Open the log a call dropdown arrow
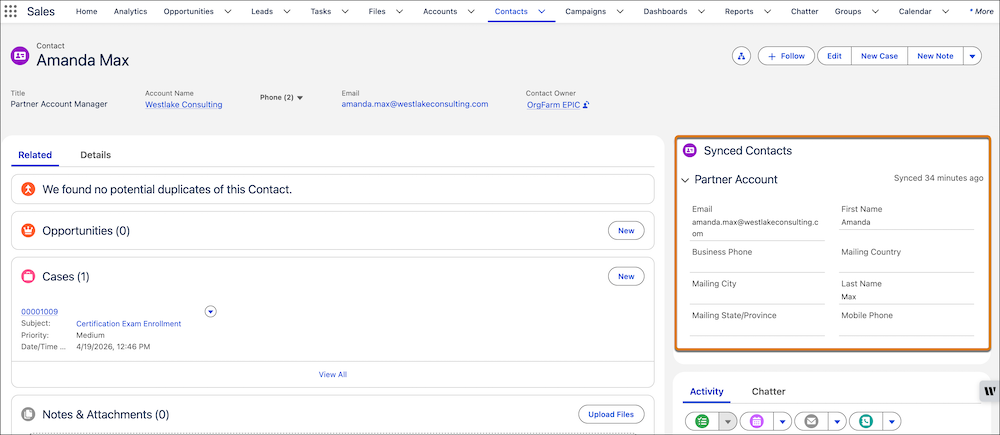The height and width of the screenshot is (435, 1000). (x=892, y=421)
